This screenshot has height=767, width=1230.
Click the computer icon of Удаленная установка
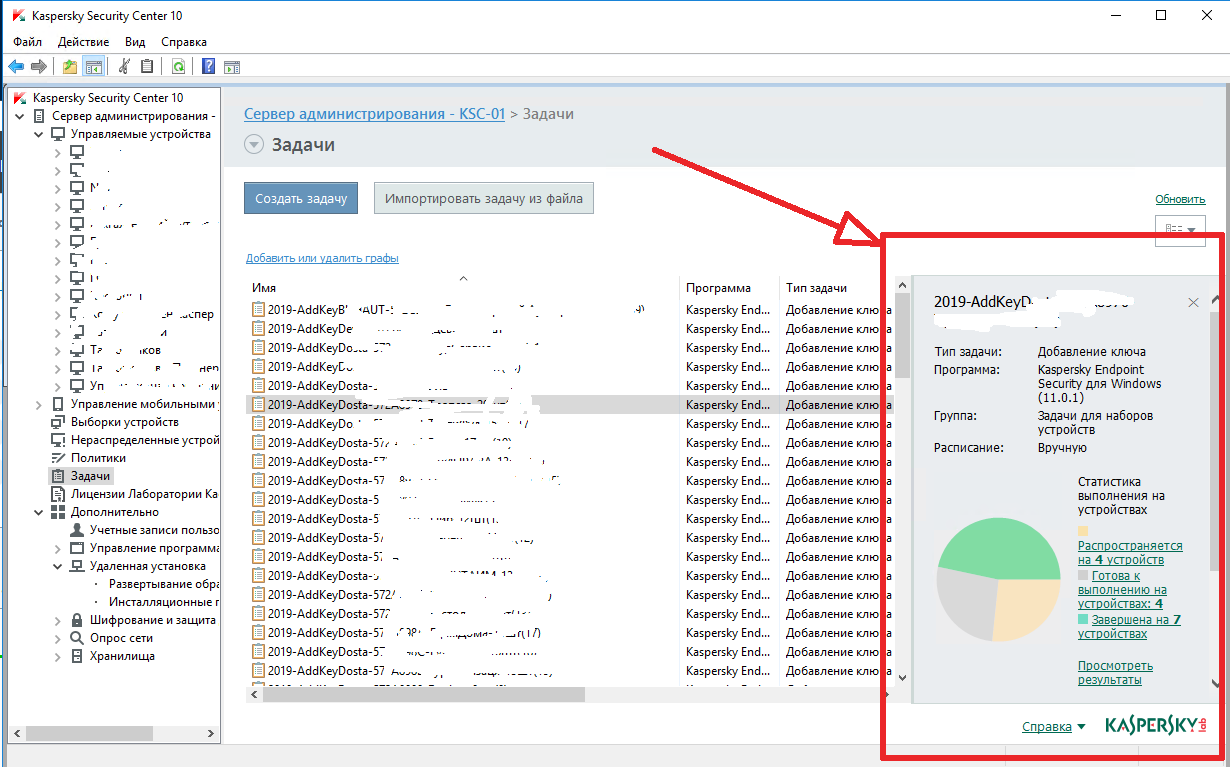click(77, 566)
